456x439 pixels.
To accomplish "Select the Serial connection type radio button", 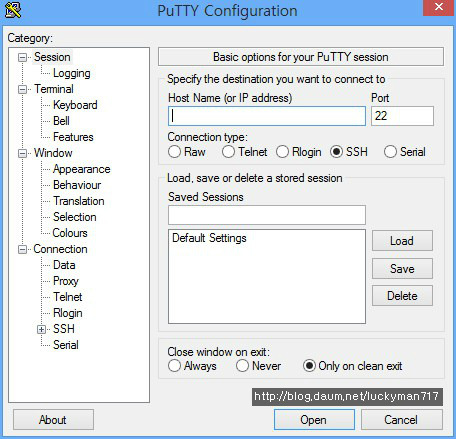I will coord(390,152).
